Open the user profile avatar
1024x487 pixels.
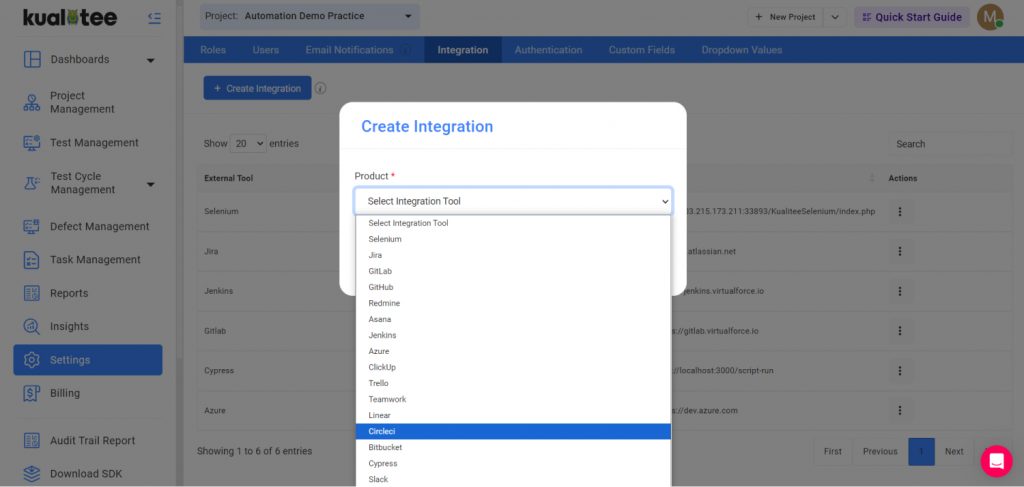[x=990, y=17]
